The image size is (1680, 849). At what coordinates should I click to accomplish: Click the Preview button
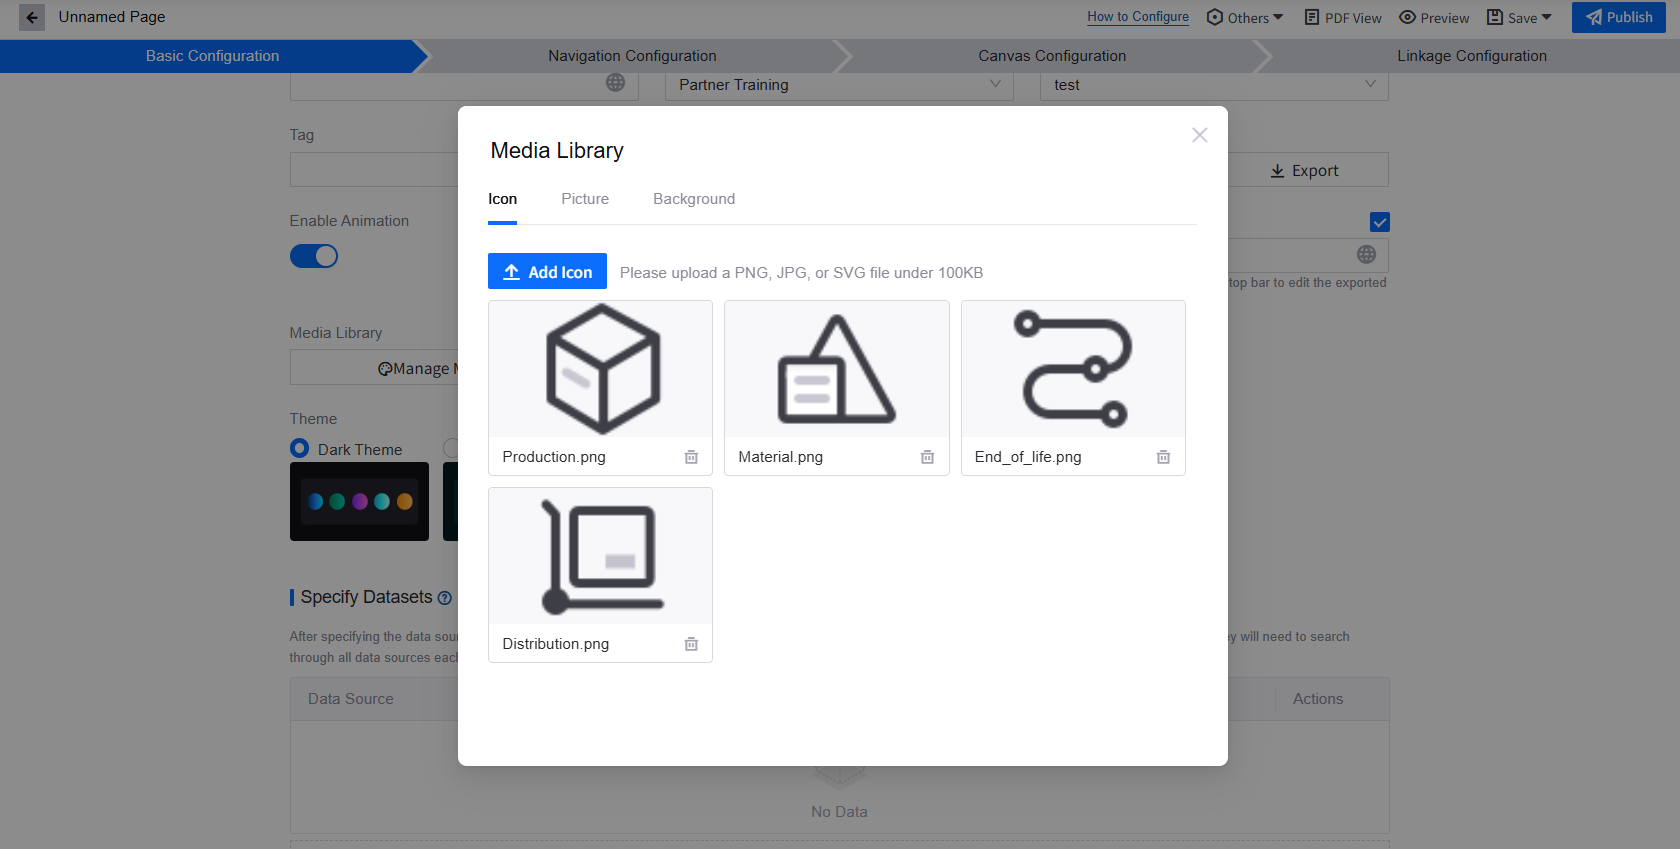1434,17
